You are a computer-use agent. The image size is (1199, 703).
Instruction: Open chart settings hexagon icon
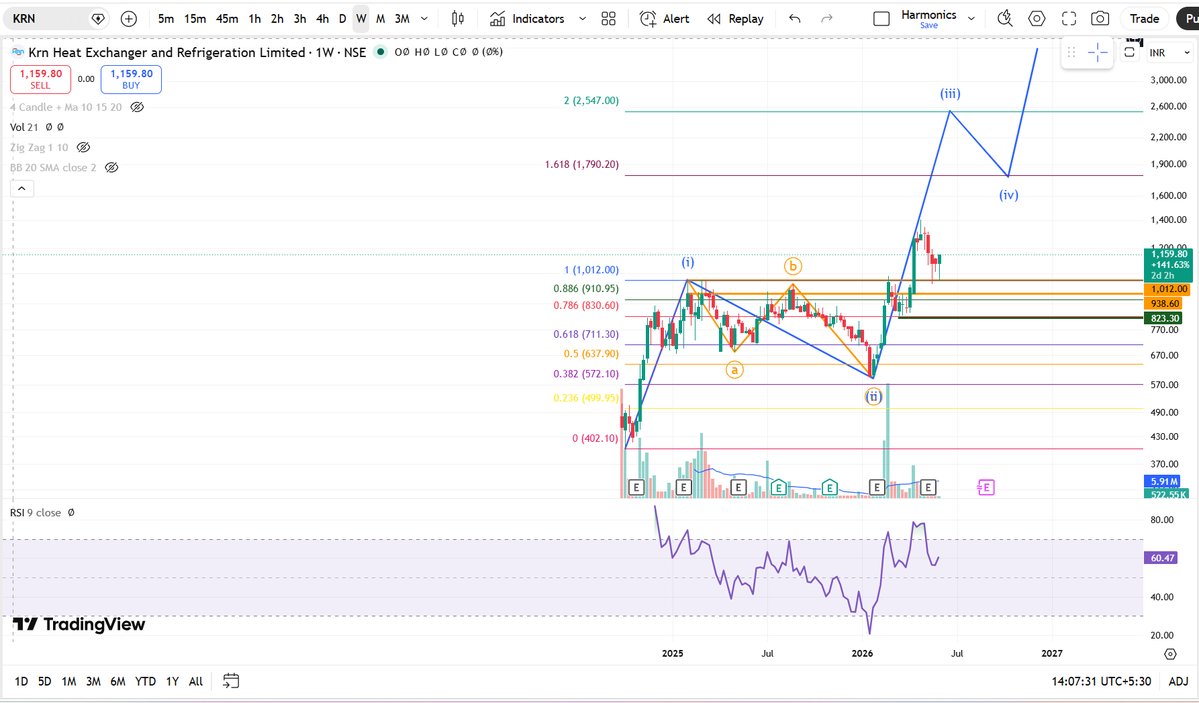tap(1037, 19)
